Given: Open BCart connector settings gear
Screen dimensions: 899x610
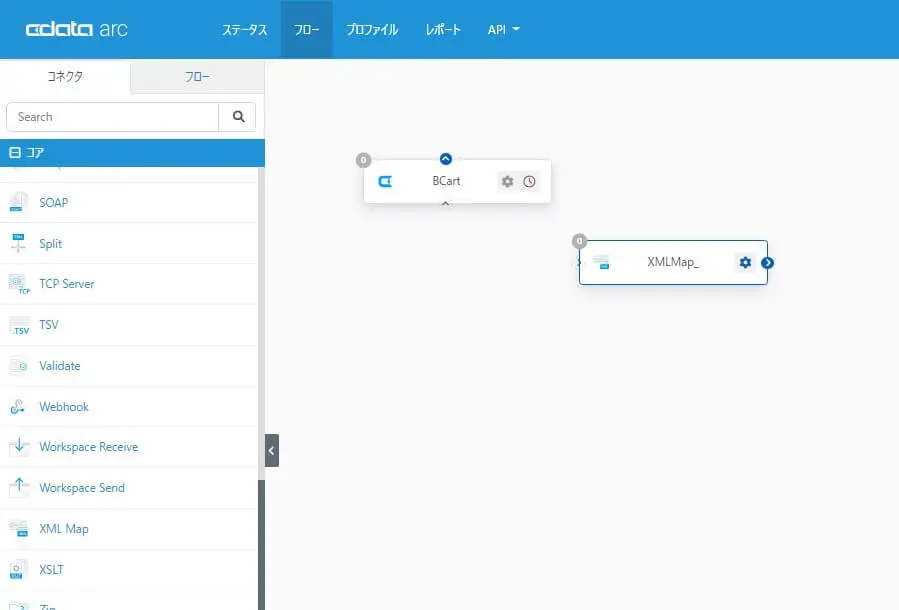Looking at the screenshot, I should click(507, 181).
